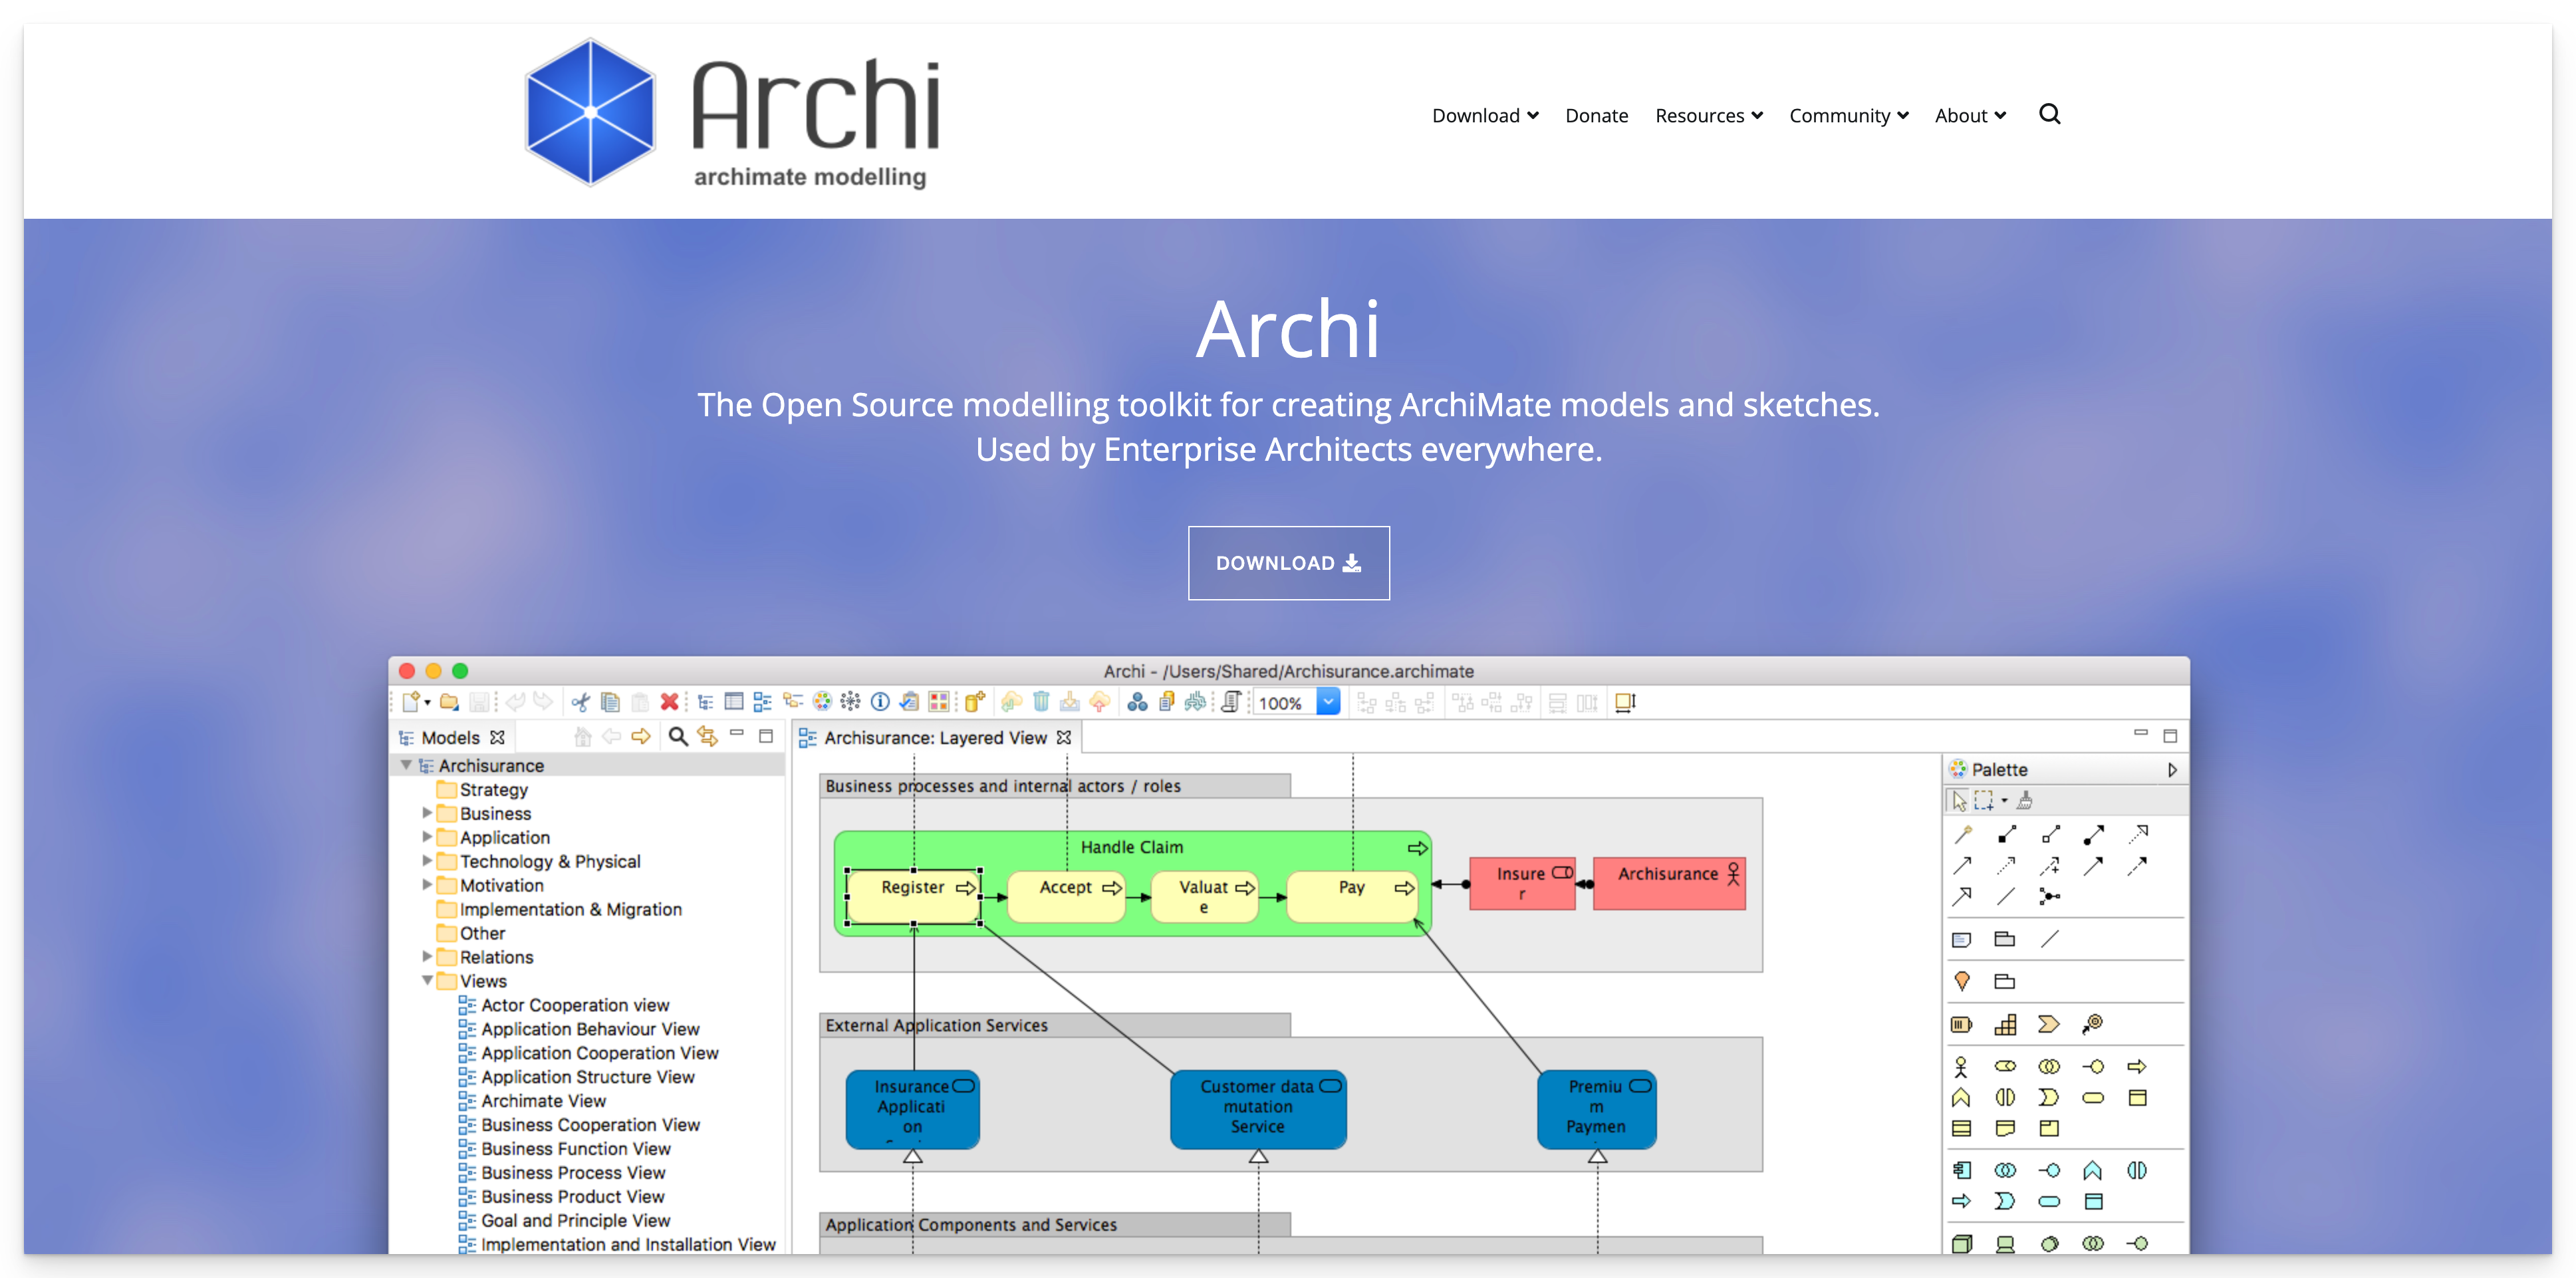This screenshot has height=1278, width=2576.
Task: Click the 100% zoom value field
Action: pos(1285,703)
